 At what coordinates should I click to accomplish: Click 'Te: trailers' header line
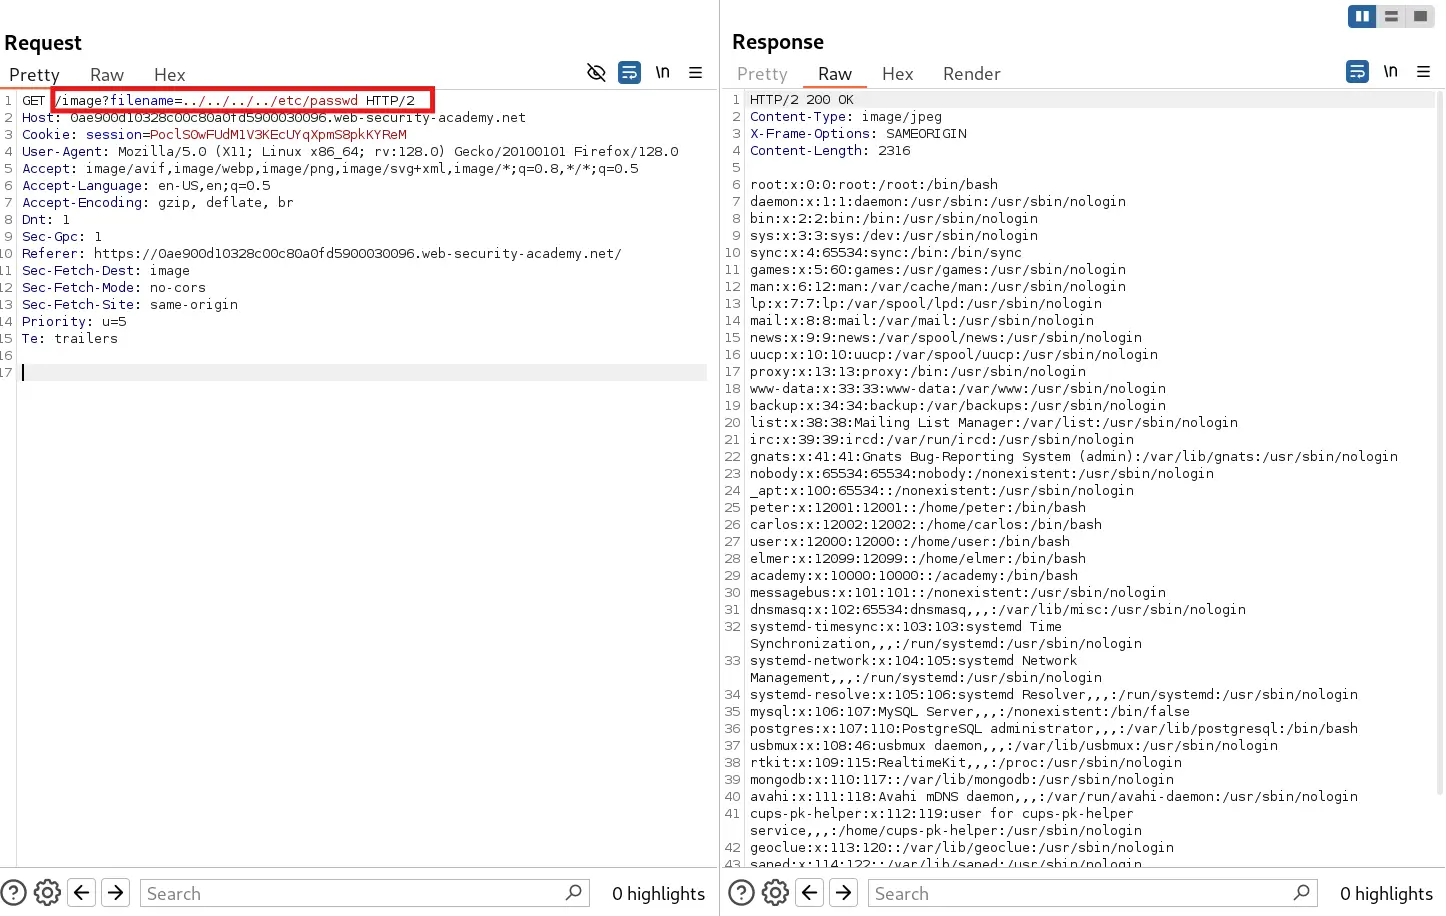tap(70, 338)
